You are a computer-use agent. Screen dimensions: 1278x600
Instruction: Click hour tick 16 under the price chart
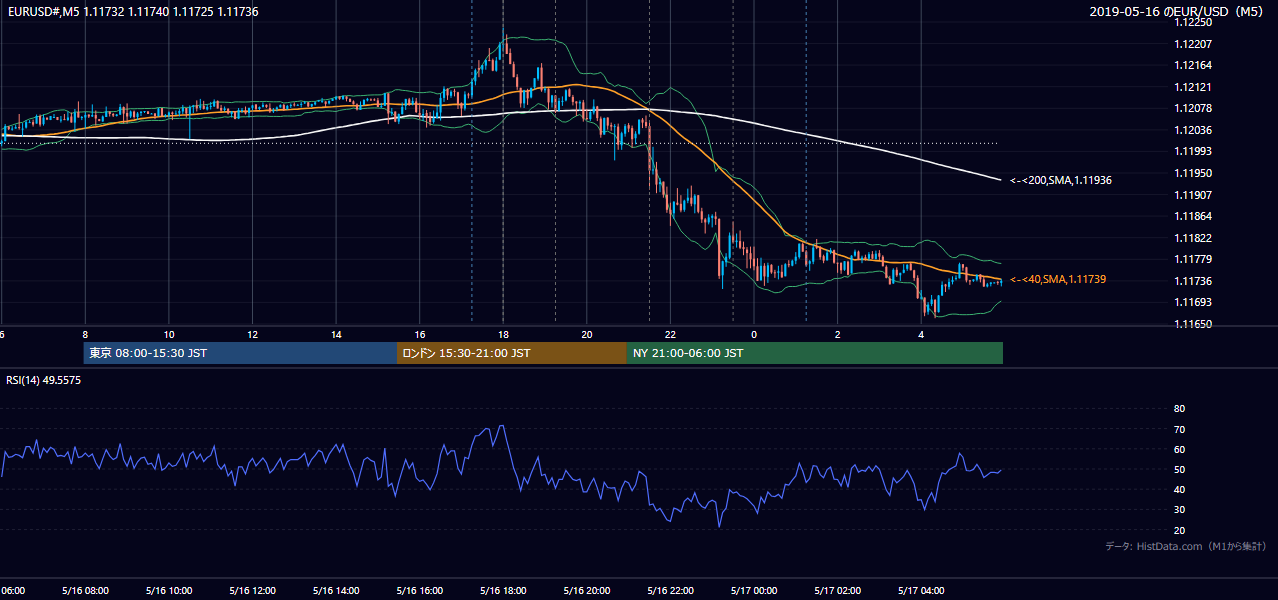coord(419,334)
